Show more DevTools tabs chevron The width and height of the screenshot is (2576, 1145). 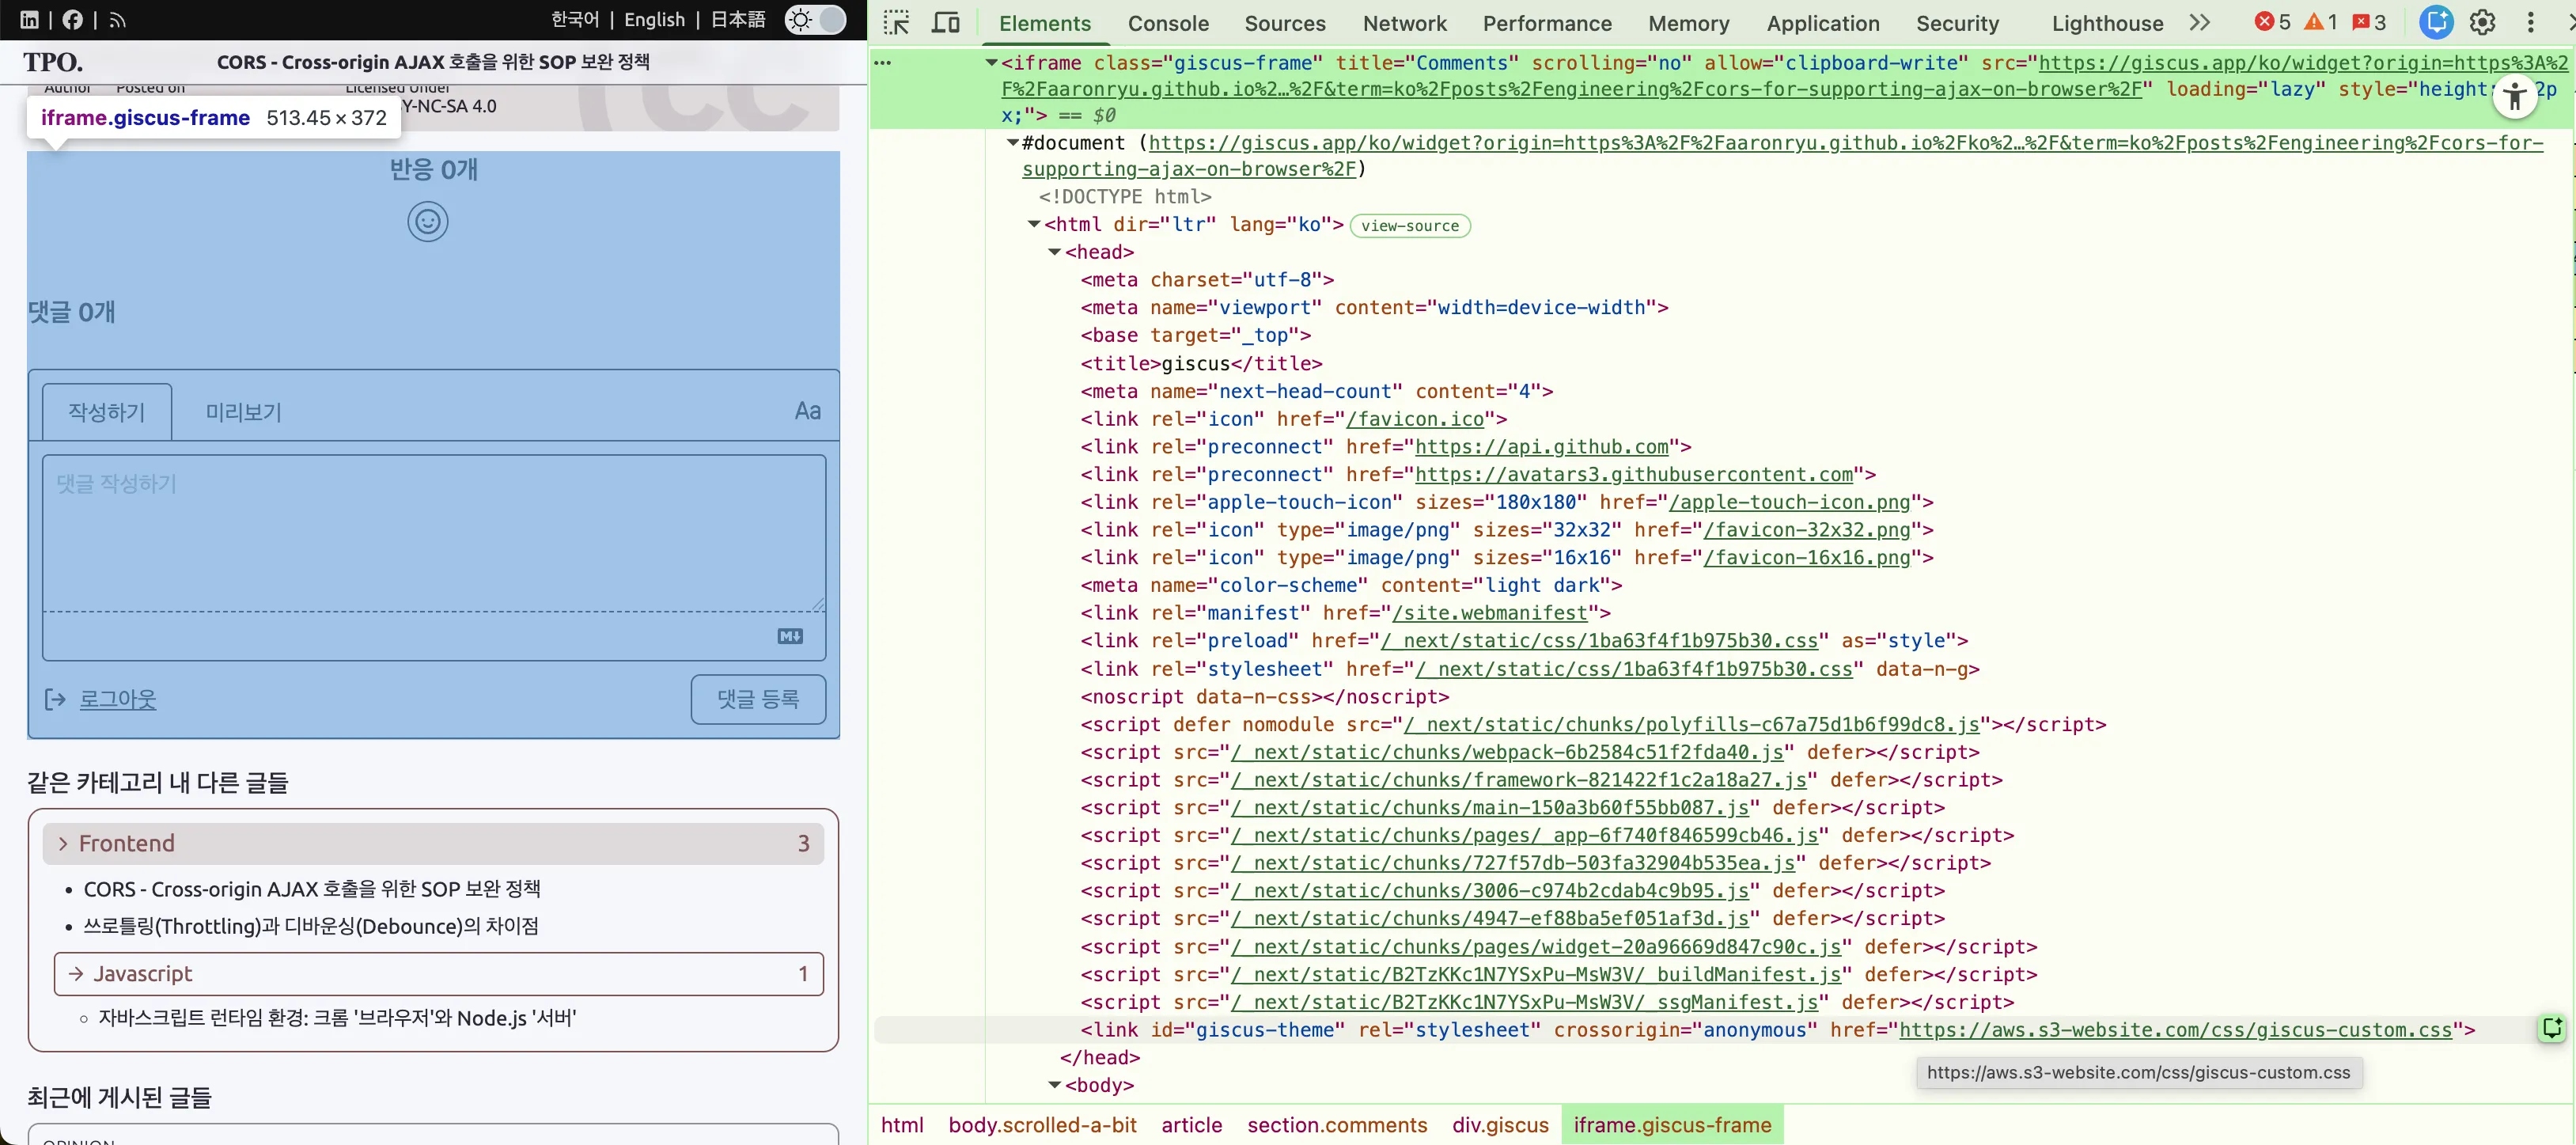[x=2200, y=22]
